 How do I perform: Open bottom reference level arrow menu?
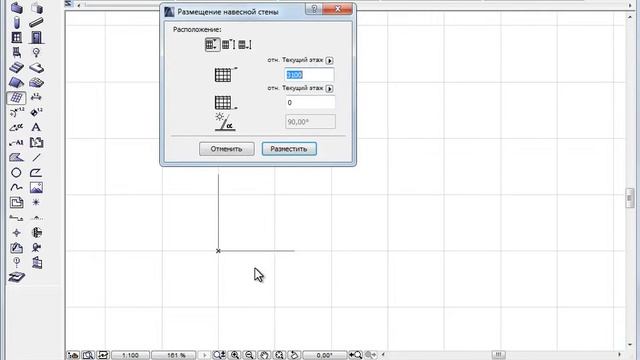pyautogui.click(x=329, y=89)
